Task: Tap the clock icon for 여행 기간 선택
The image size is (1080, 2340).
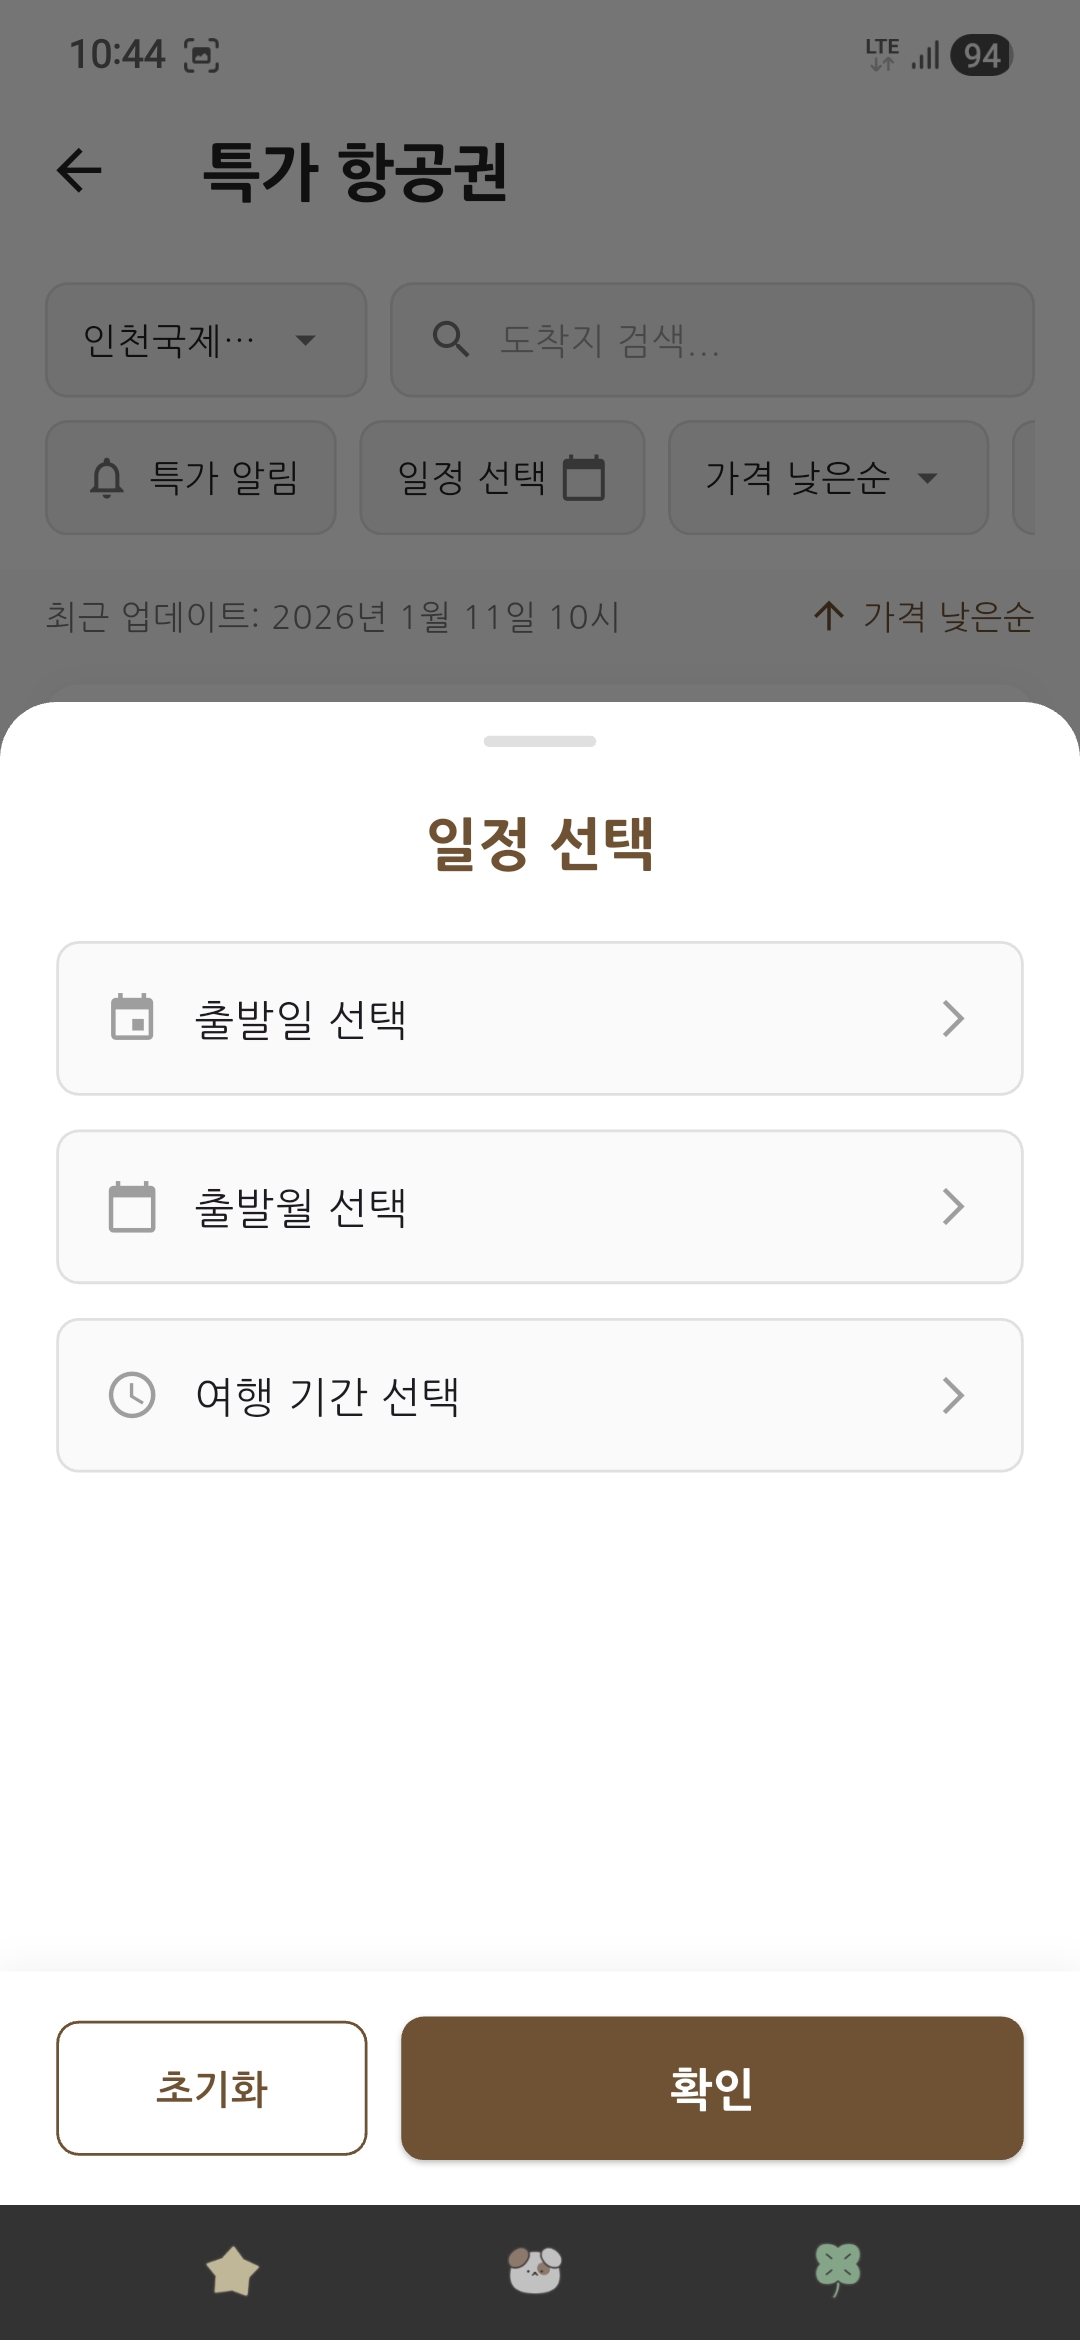Action: click(132, 1395)
